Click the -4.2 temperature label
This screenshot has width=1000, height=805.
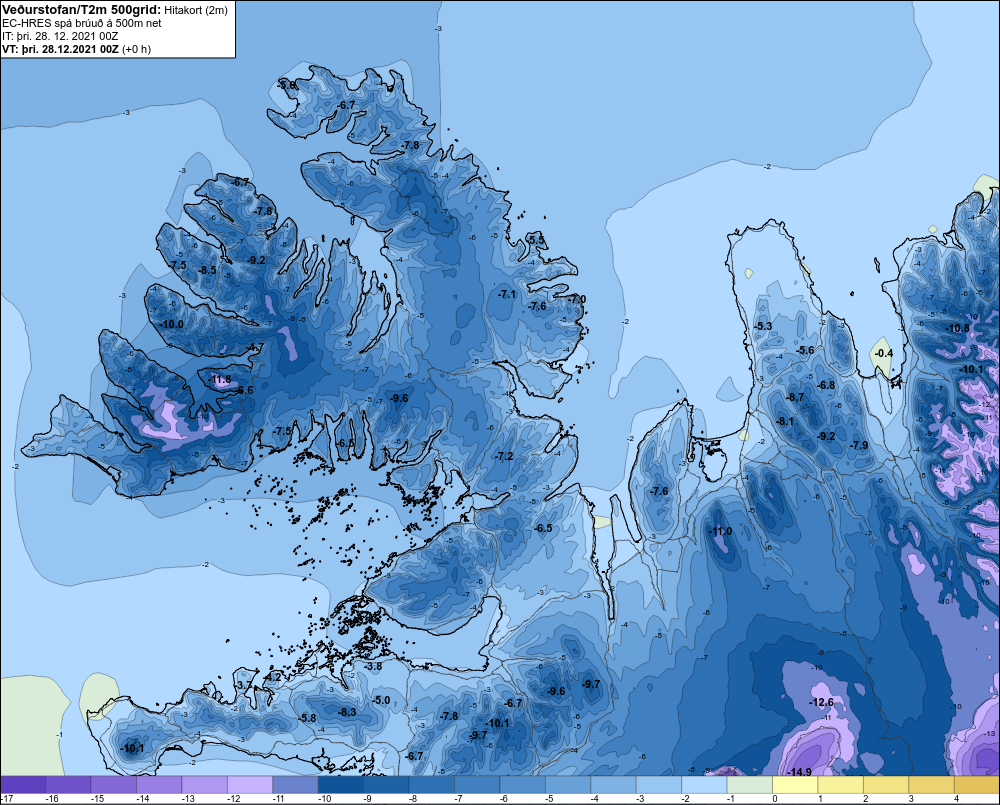pyautogui.click(x=272, y=677)
